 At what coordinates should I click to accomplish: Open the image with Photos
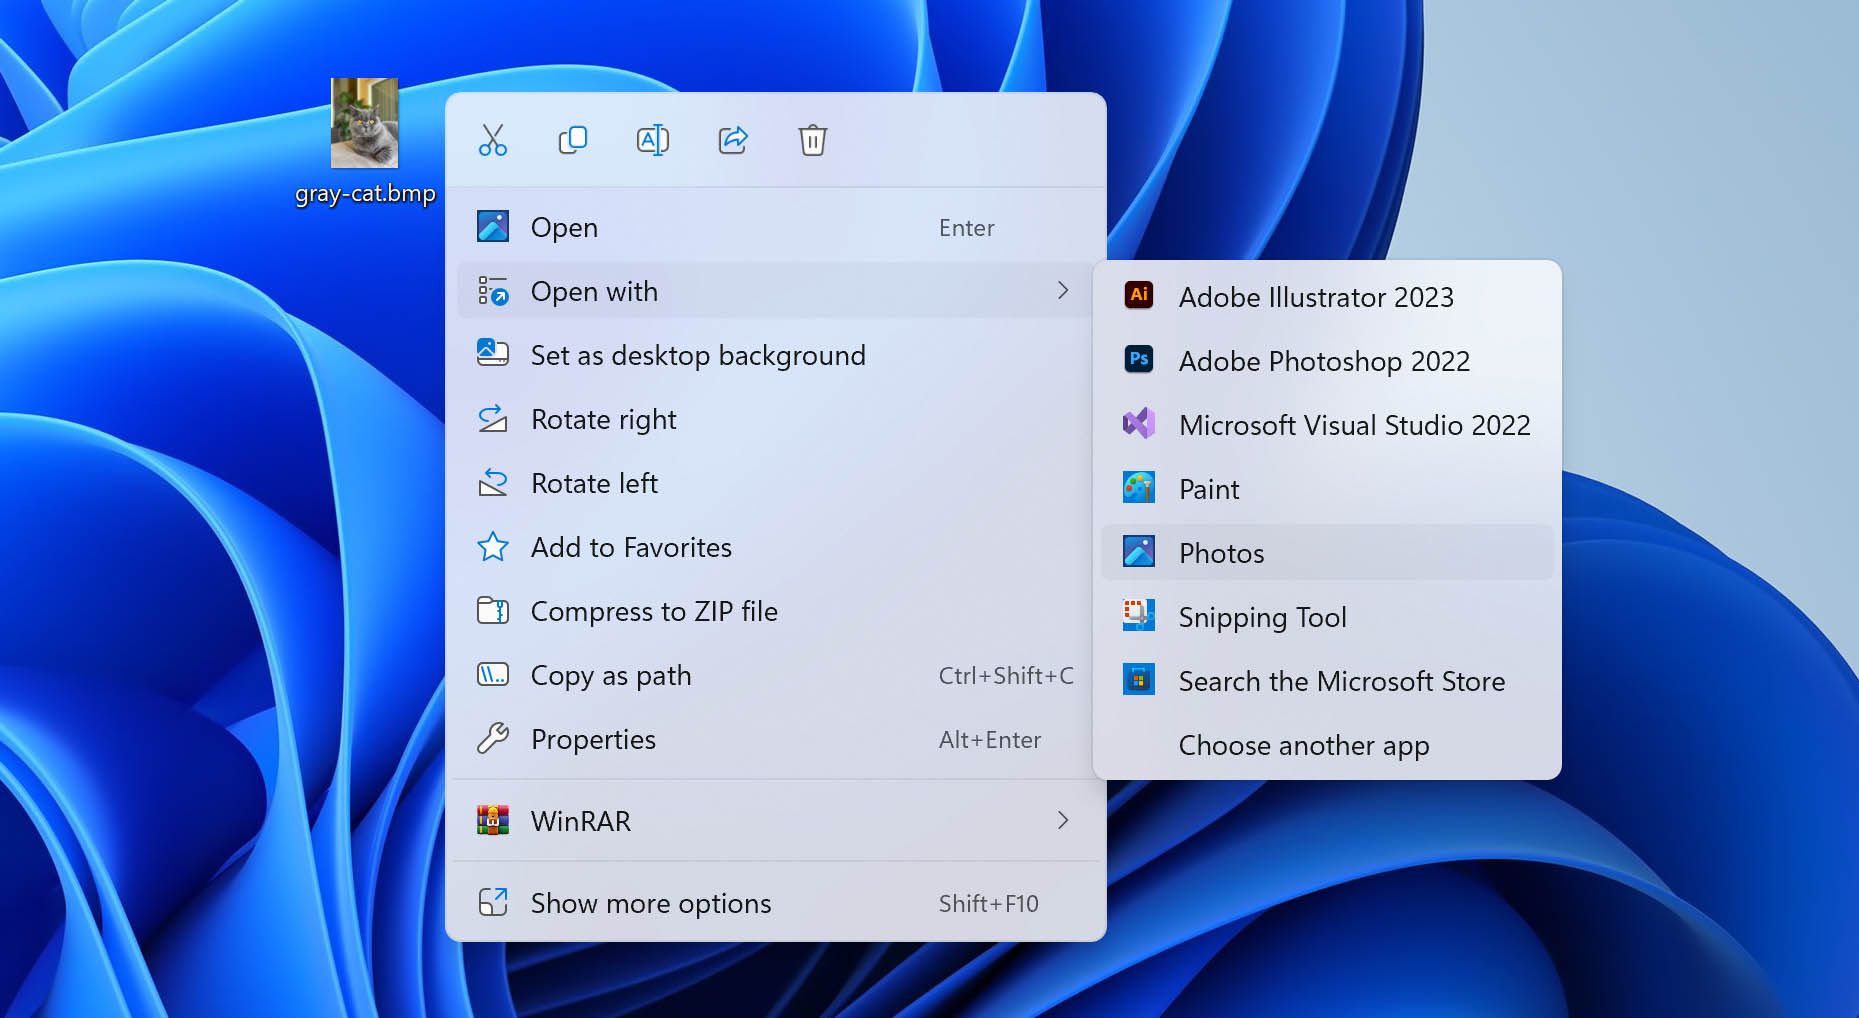[1327, 553]
